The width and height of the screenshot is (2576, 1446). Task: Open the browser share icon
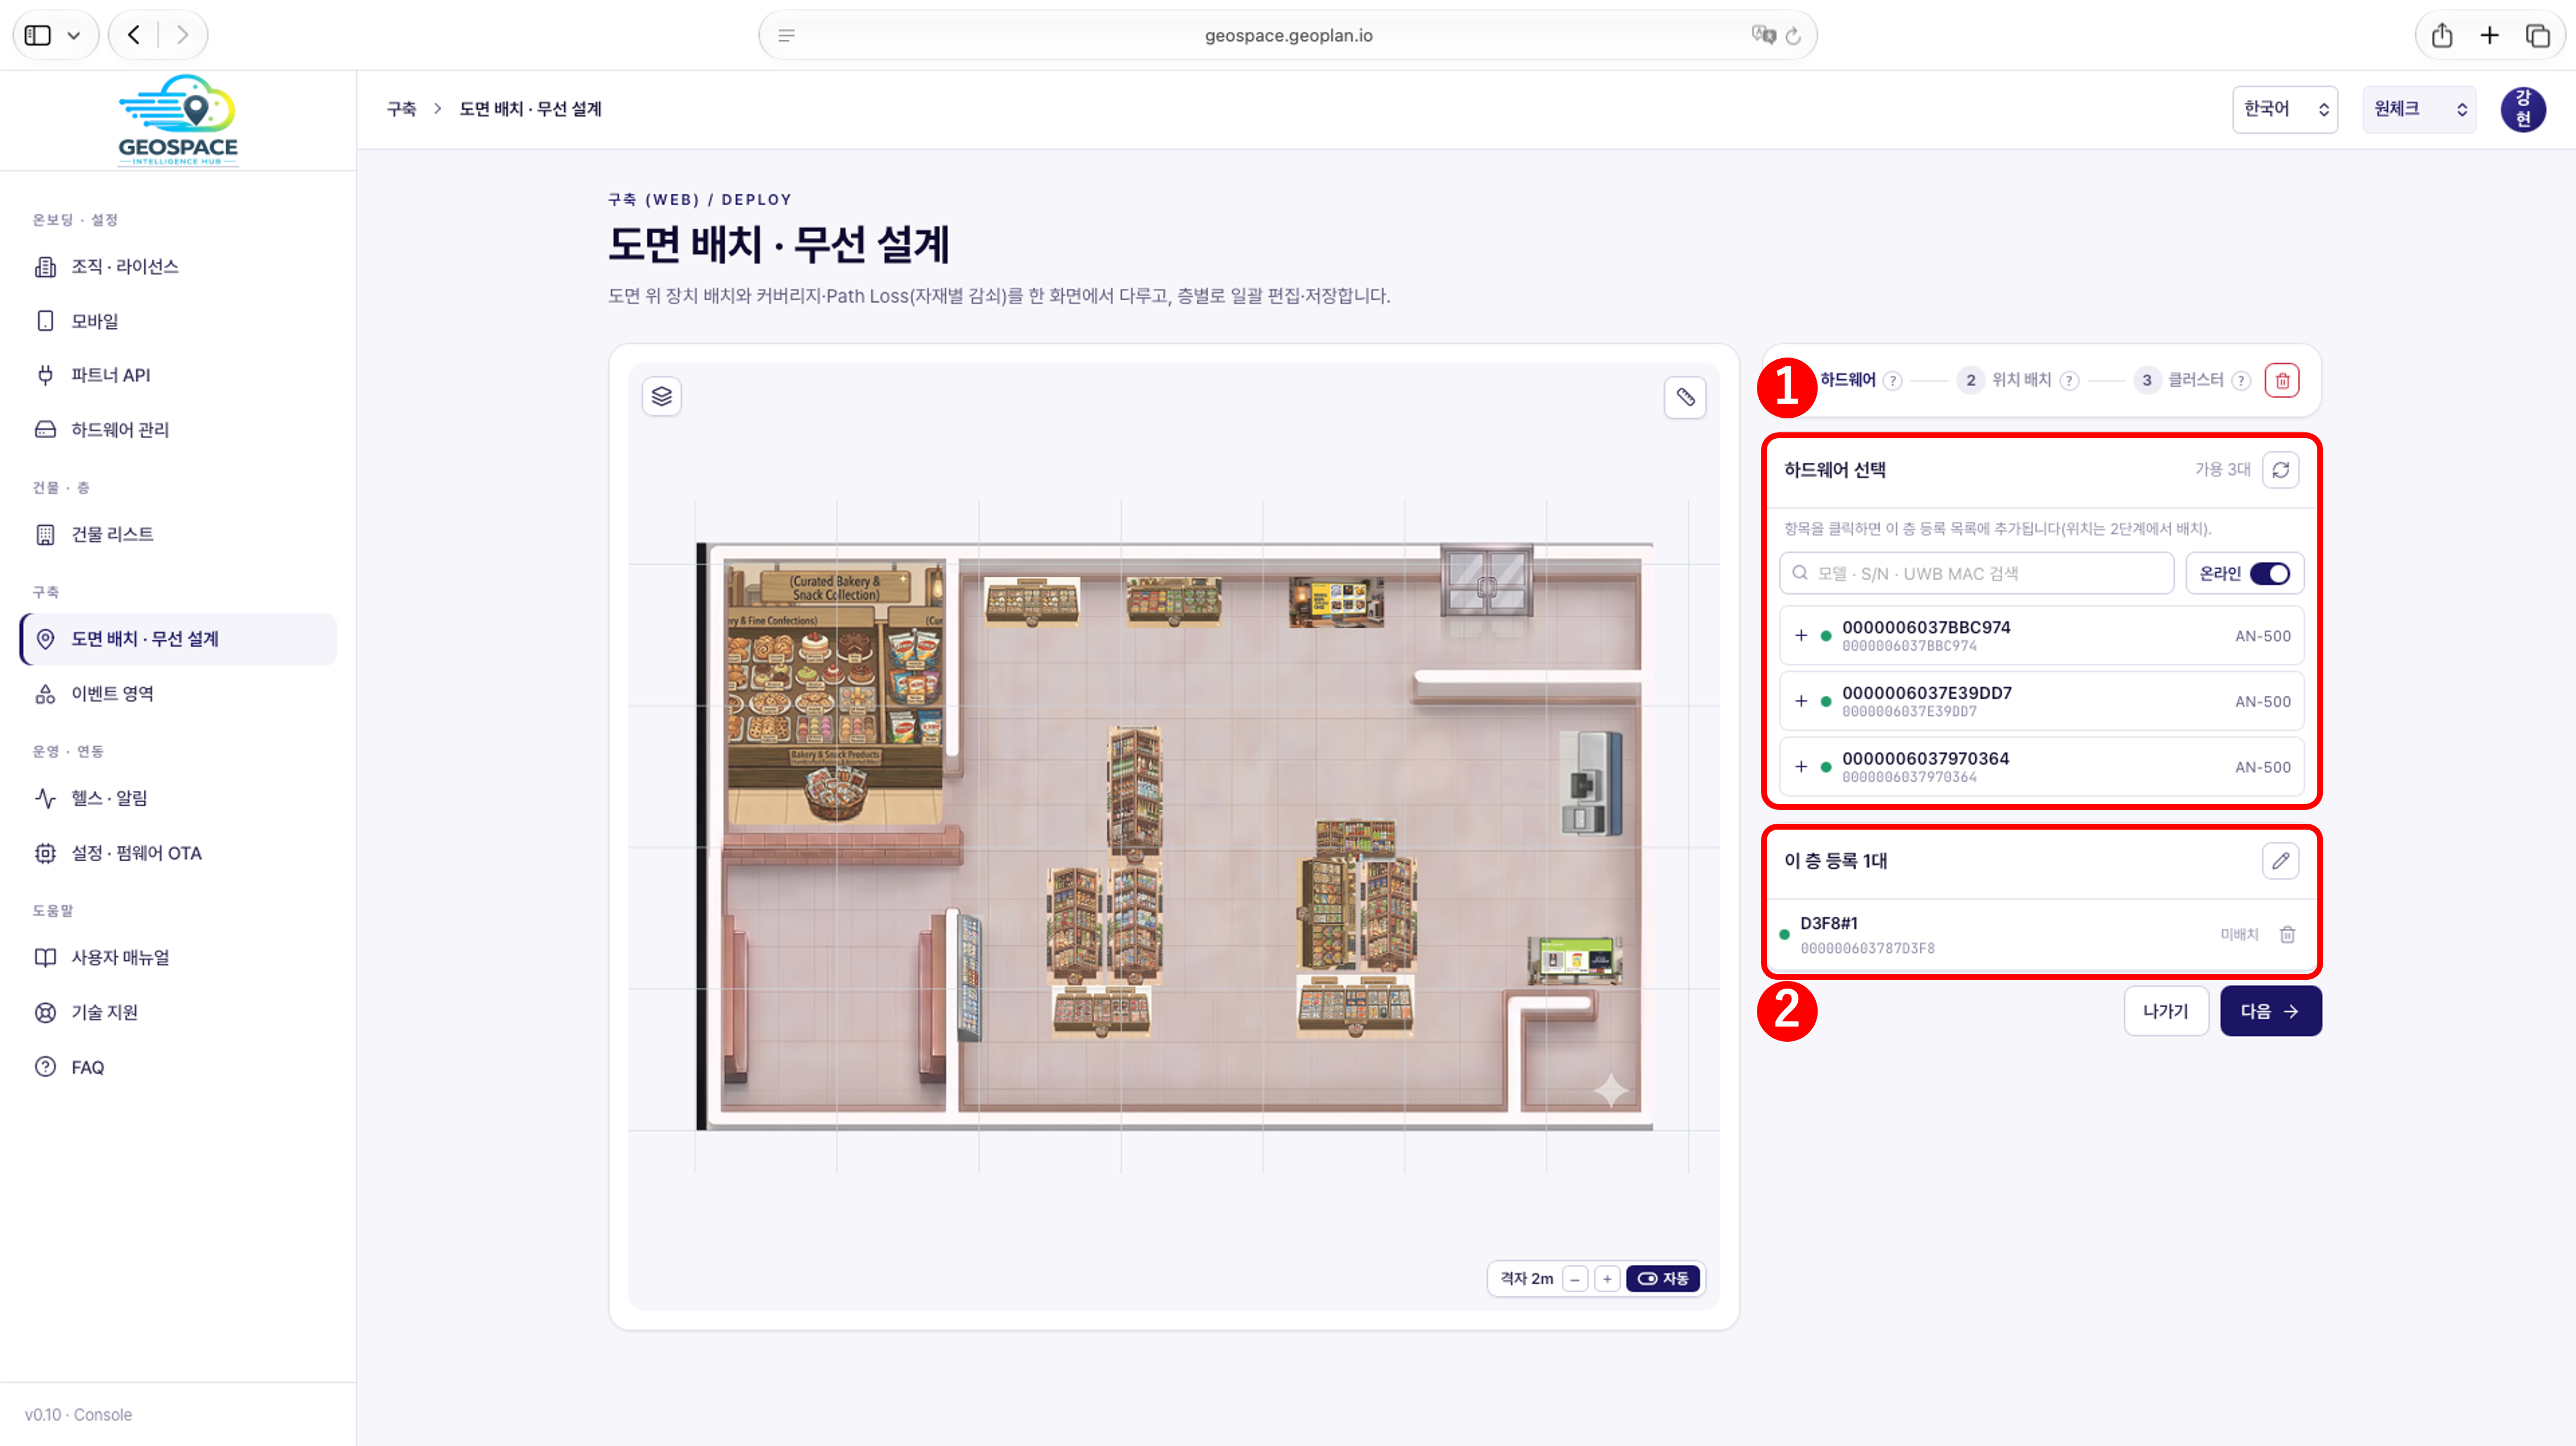[x=2441, y=36]
